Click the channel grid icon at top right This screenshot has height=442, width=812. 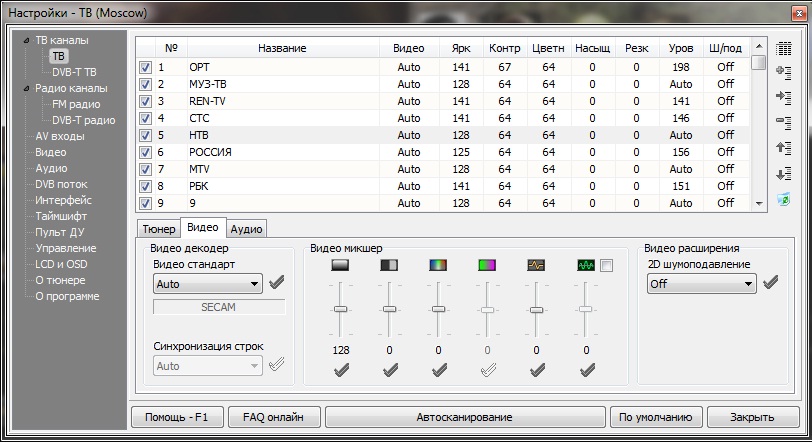tap(784, 48)
